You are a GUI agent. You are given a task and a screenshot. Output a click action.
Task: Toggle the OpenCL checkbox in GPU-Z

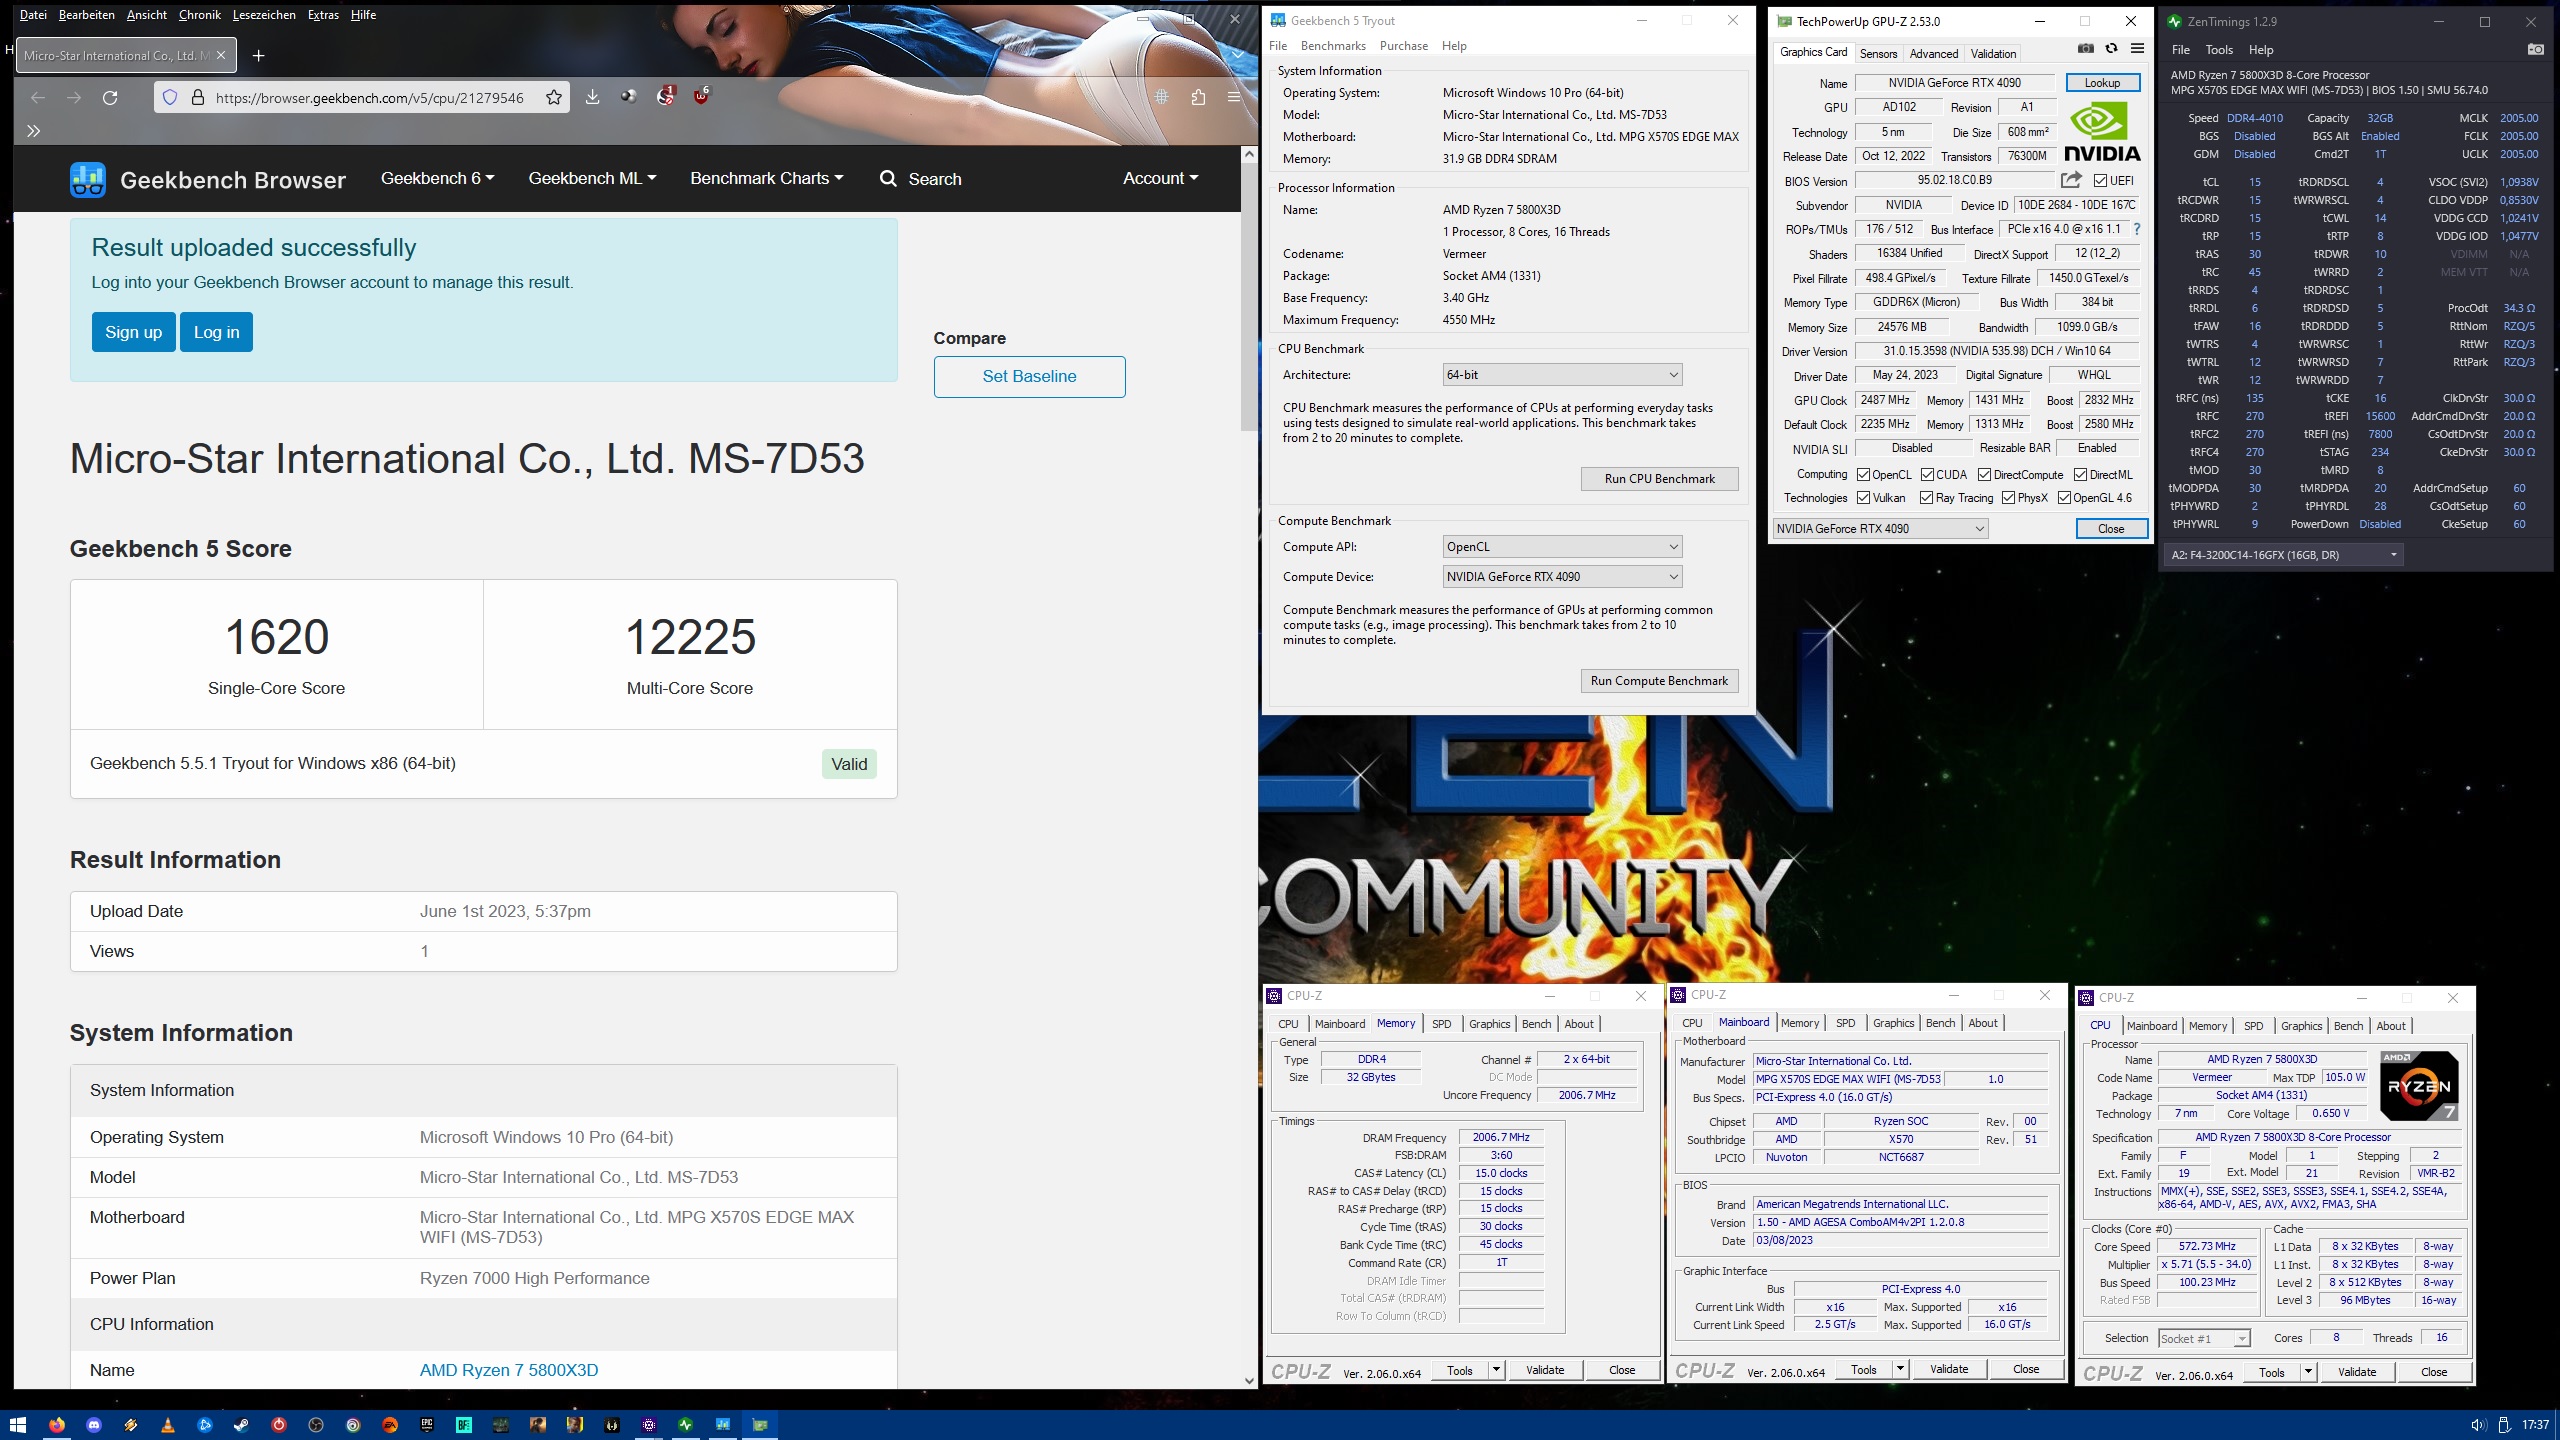click(x=1863, y=475)
